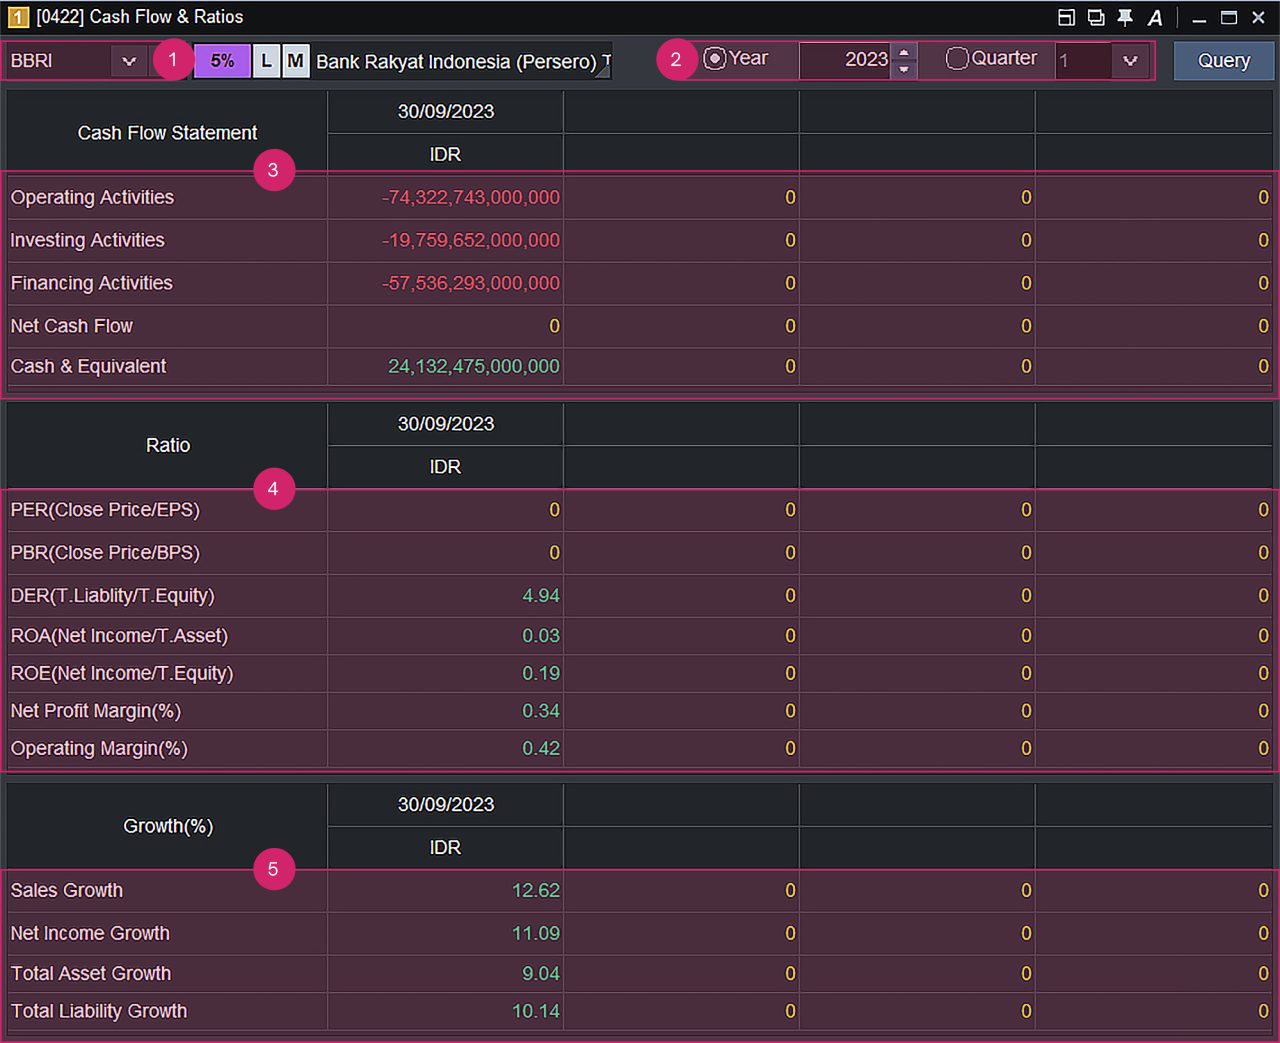Select the Quarter radio button
1280x1043 pixels.
pos(957,59)
